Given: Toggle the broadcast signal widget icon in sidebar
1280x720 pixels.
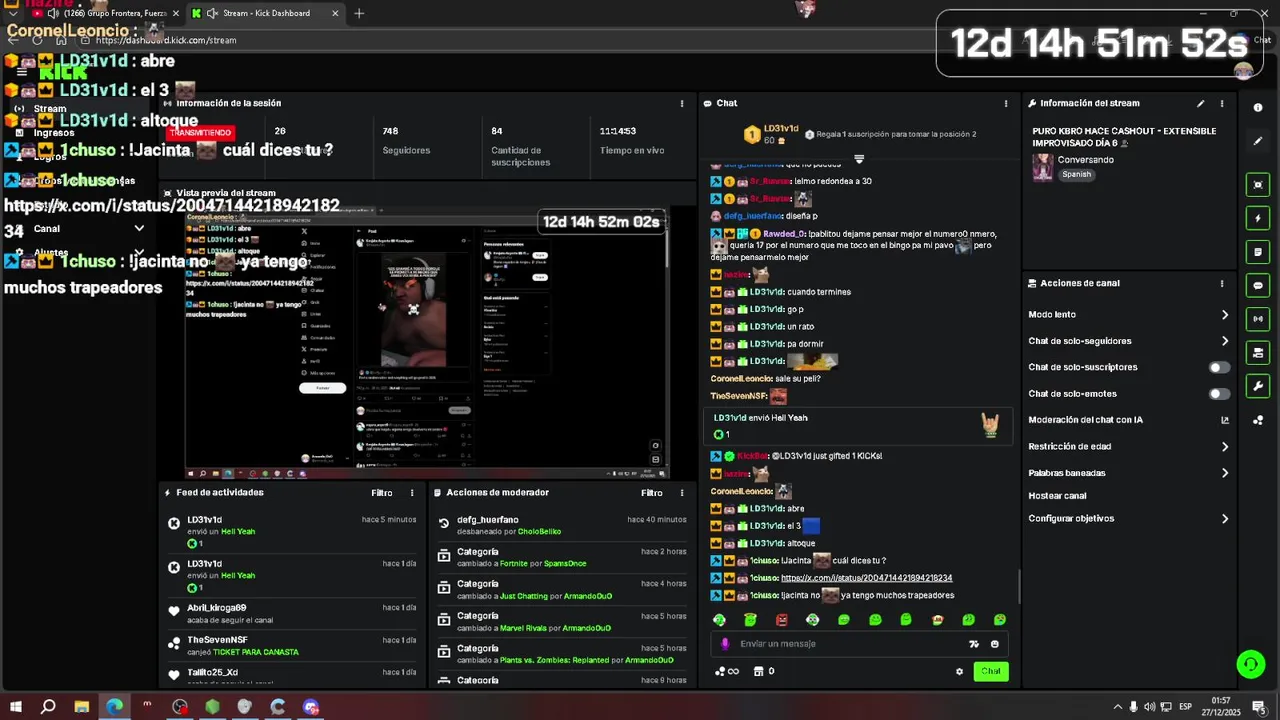Looking at the screenshot, I should 1258,319.
